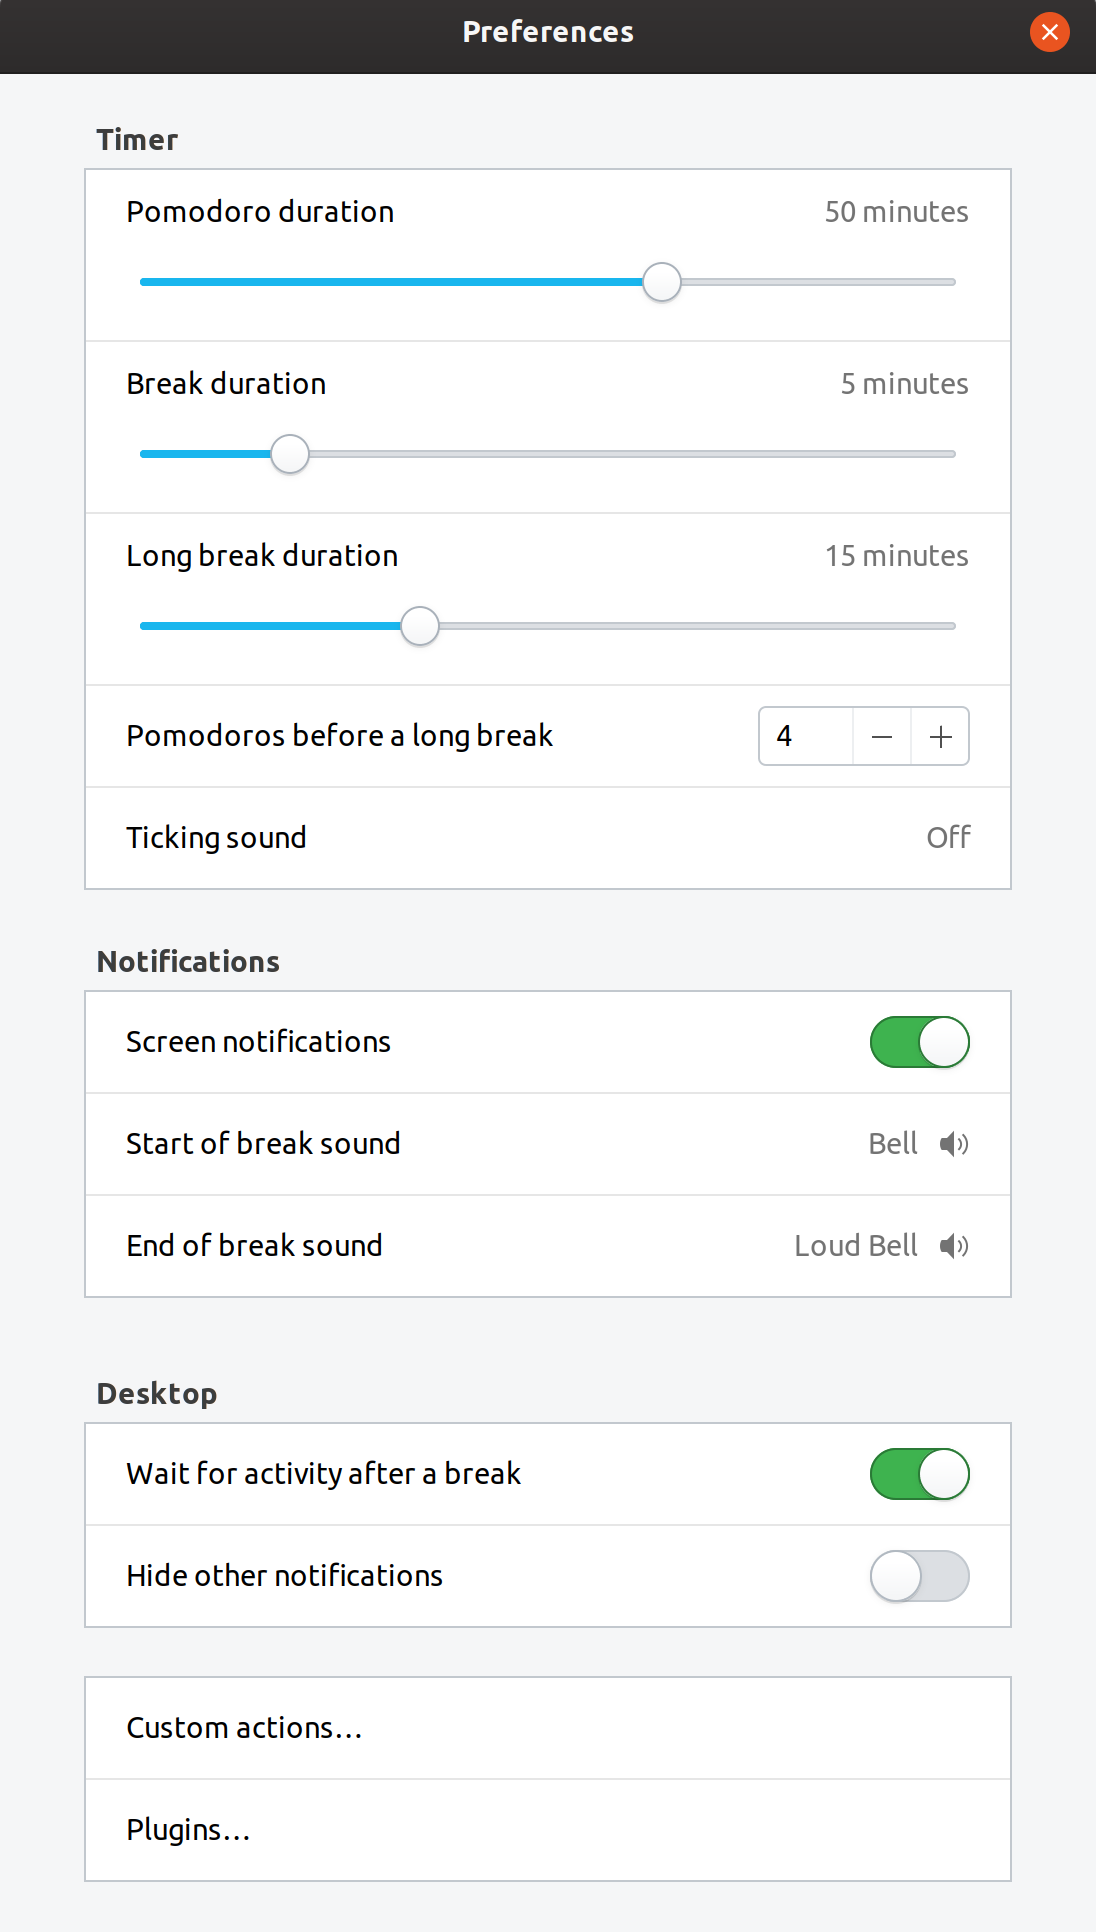
Task: Click the Break duration slider knob
Action: click(290, 454)
